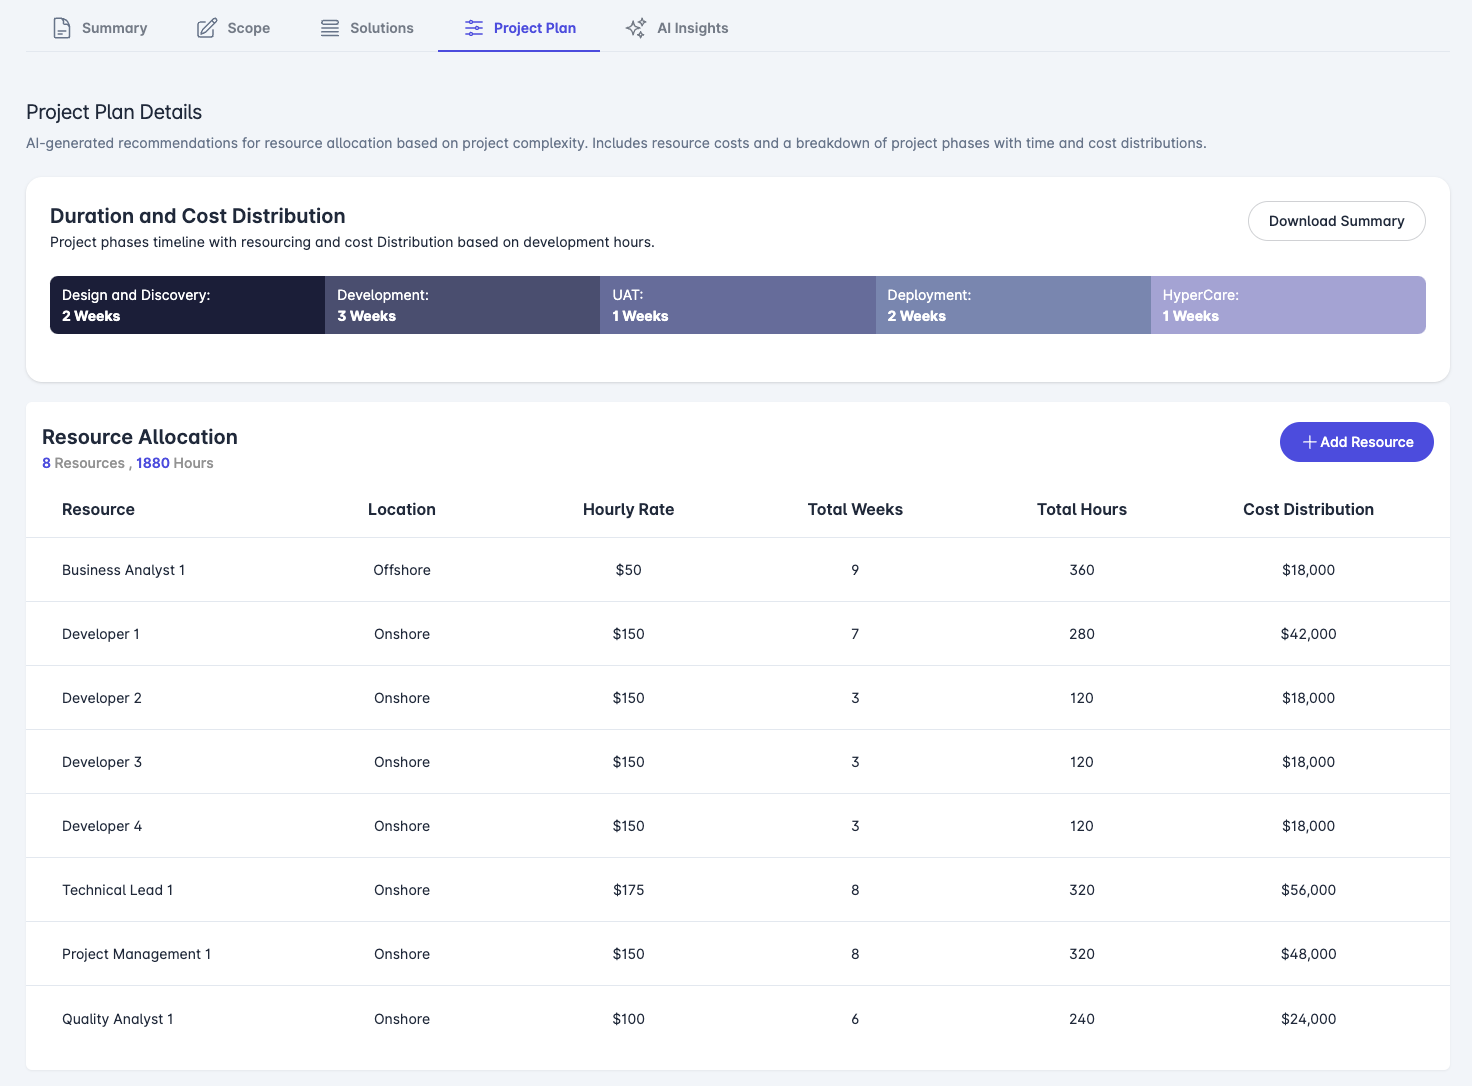
Task: Click the Total Hours column header
Action: 1082,509
